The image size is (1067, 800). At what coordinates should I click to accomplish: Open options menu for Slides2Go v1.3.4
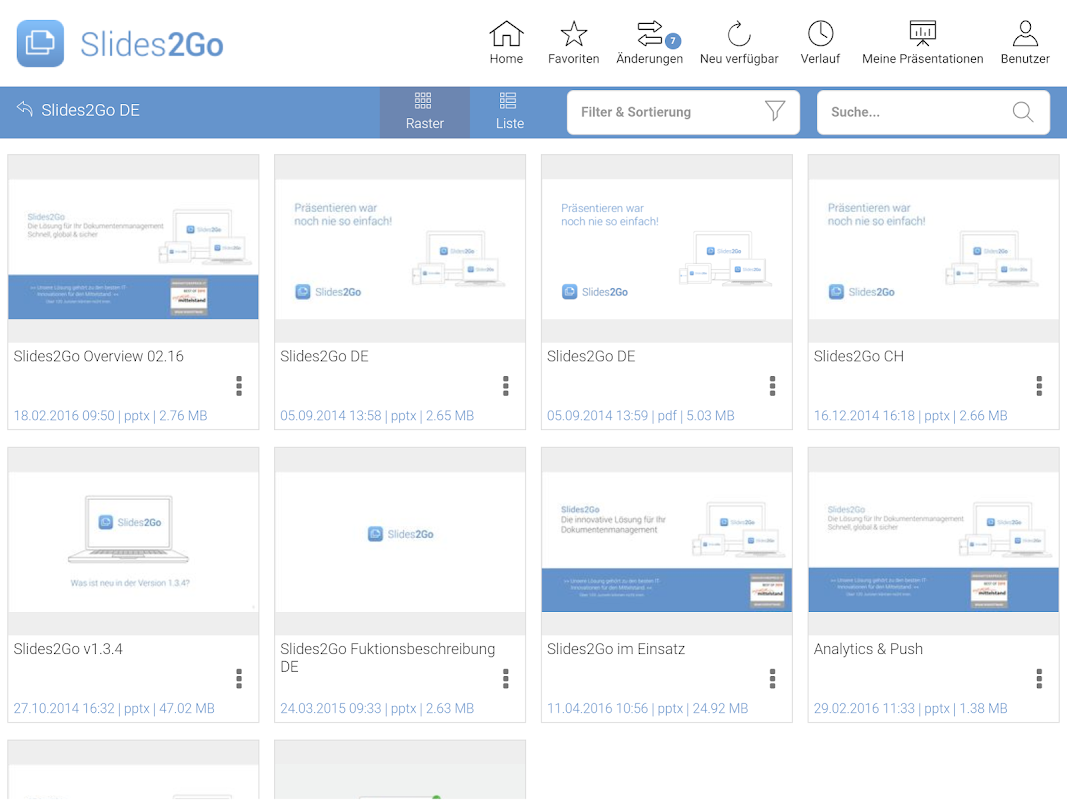click(239, 678)
